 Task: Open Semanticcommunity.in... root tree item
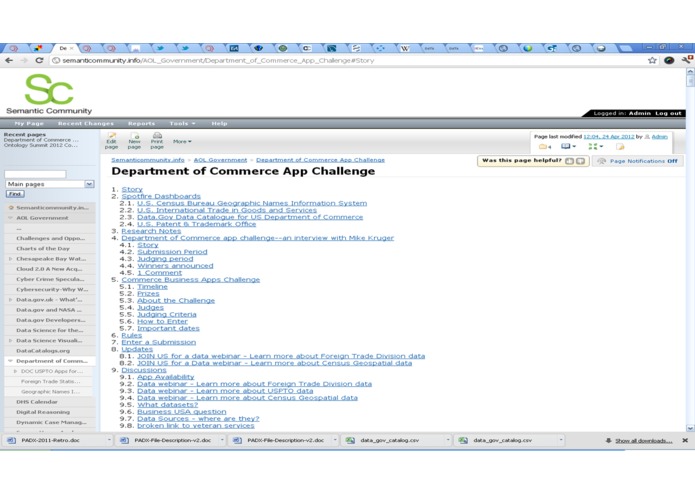pos(52,208)
